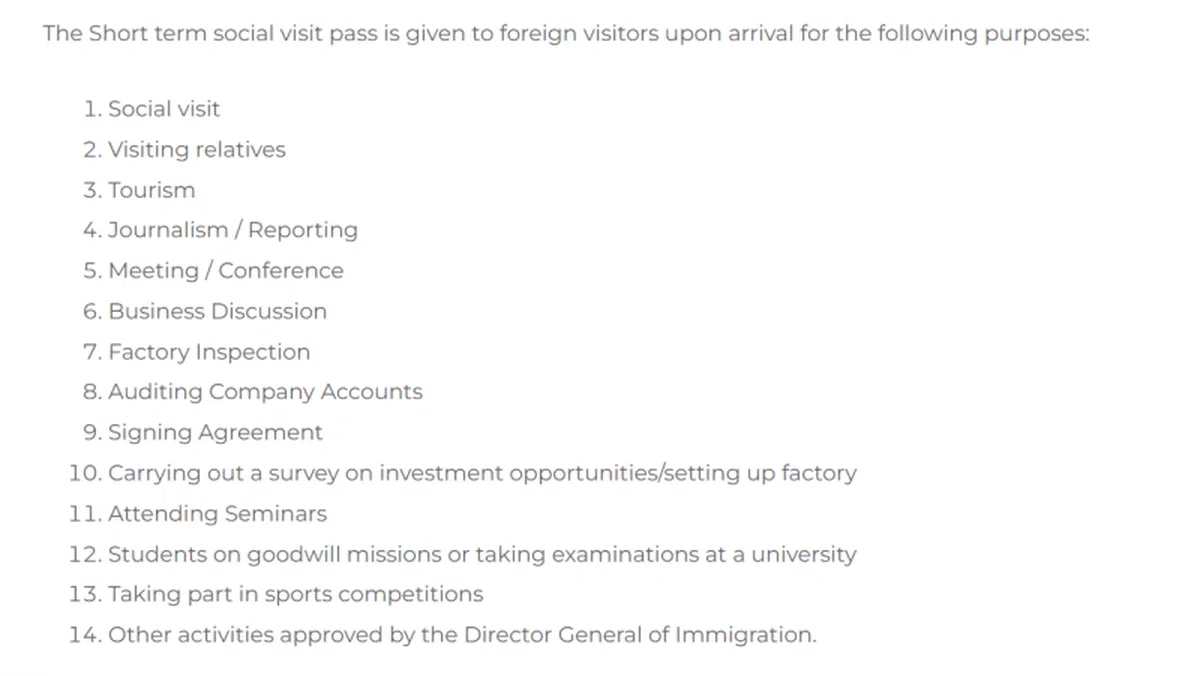1200x676 pixels.
Task: Click the 'Signing Agreement' list item
Action: click(x=215, y=433)
